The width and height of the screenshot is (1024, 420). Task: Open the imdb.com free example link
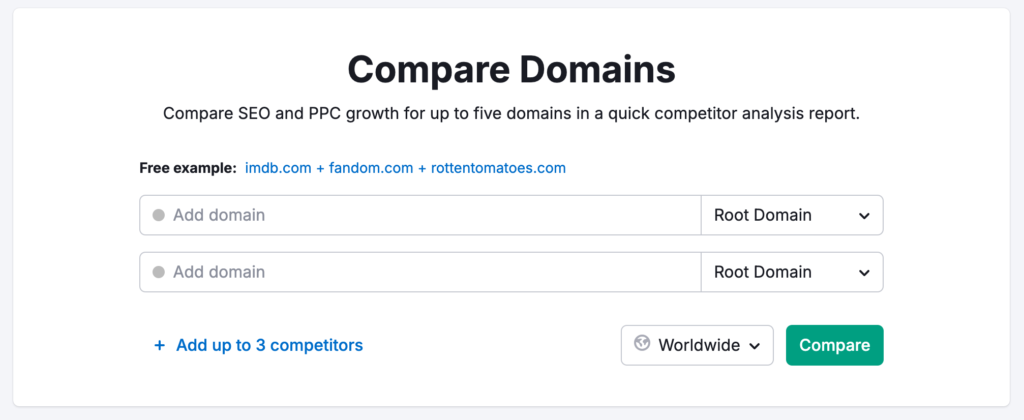point(277,168)
